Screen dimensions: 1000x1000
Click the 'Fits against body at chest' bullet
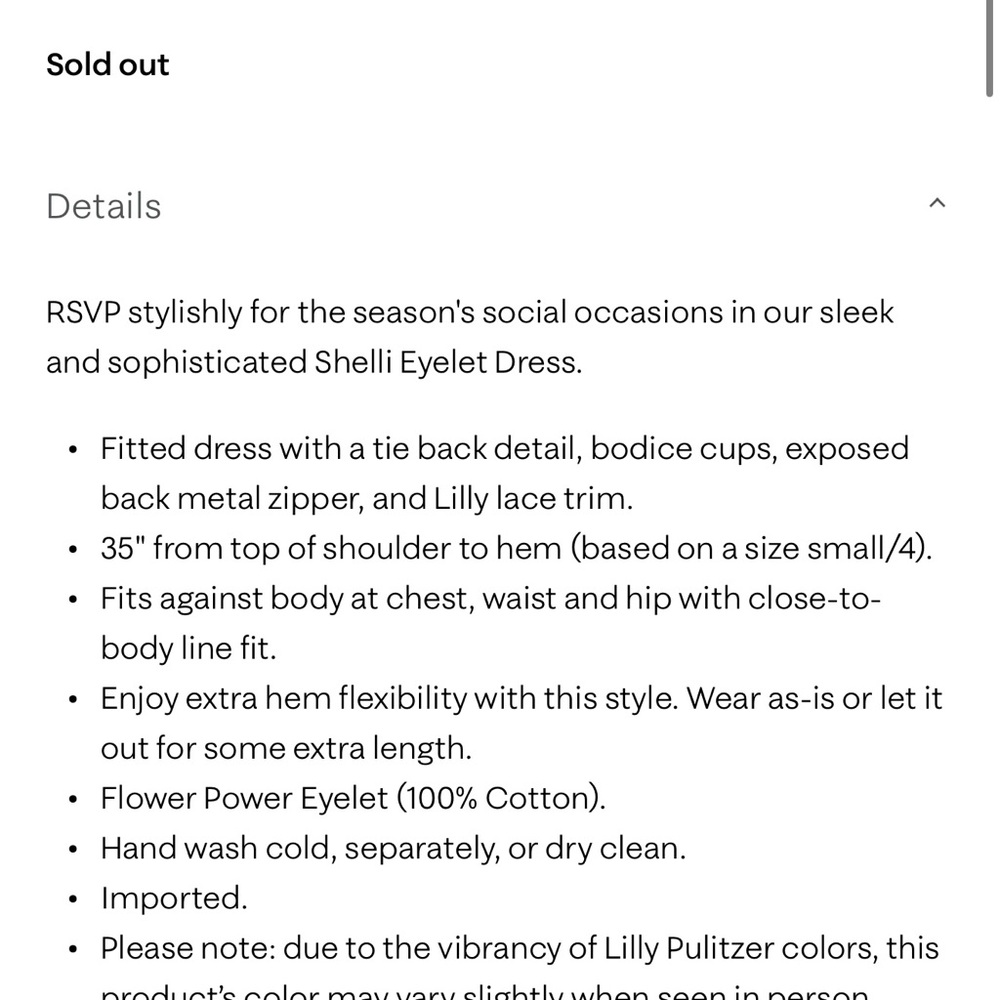pos(490,623)
